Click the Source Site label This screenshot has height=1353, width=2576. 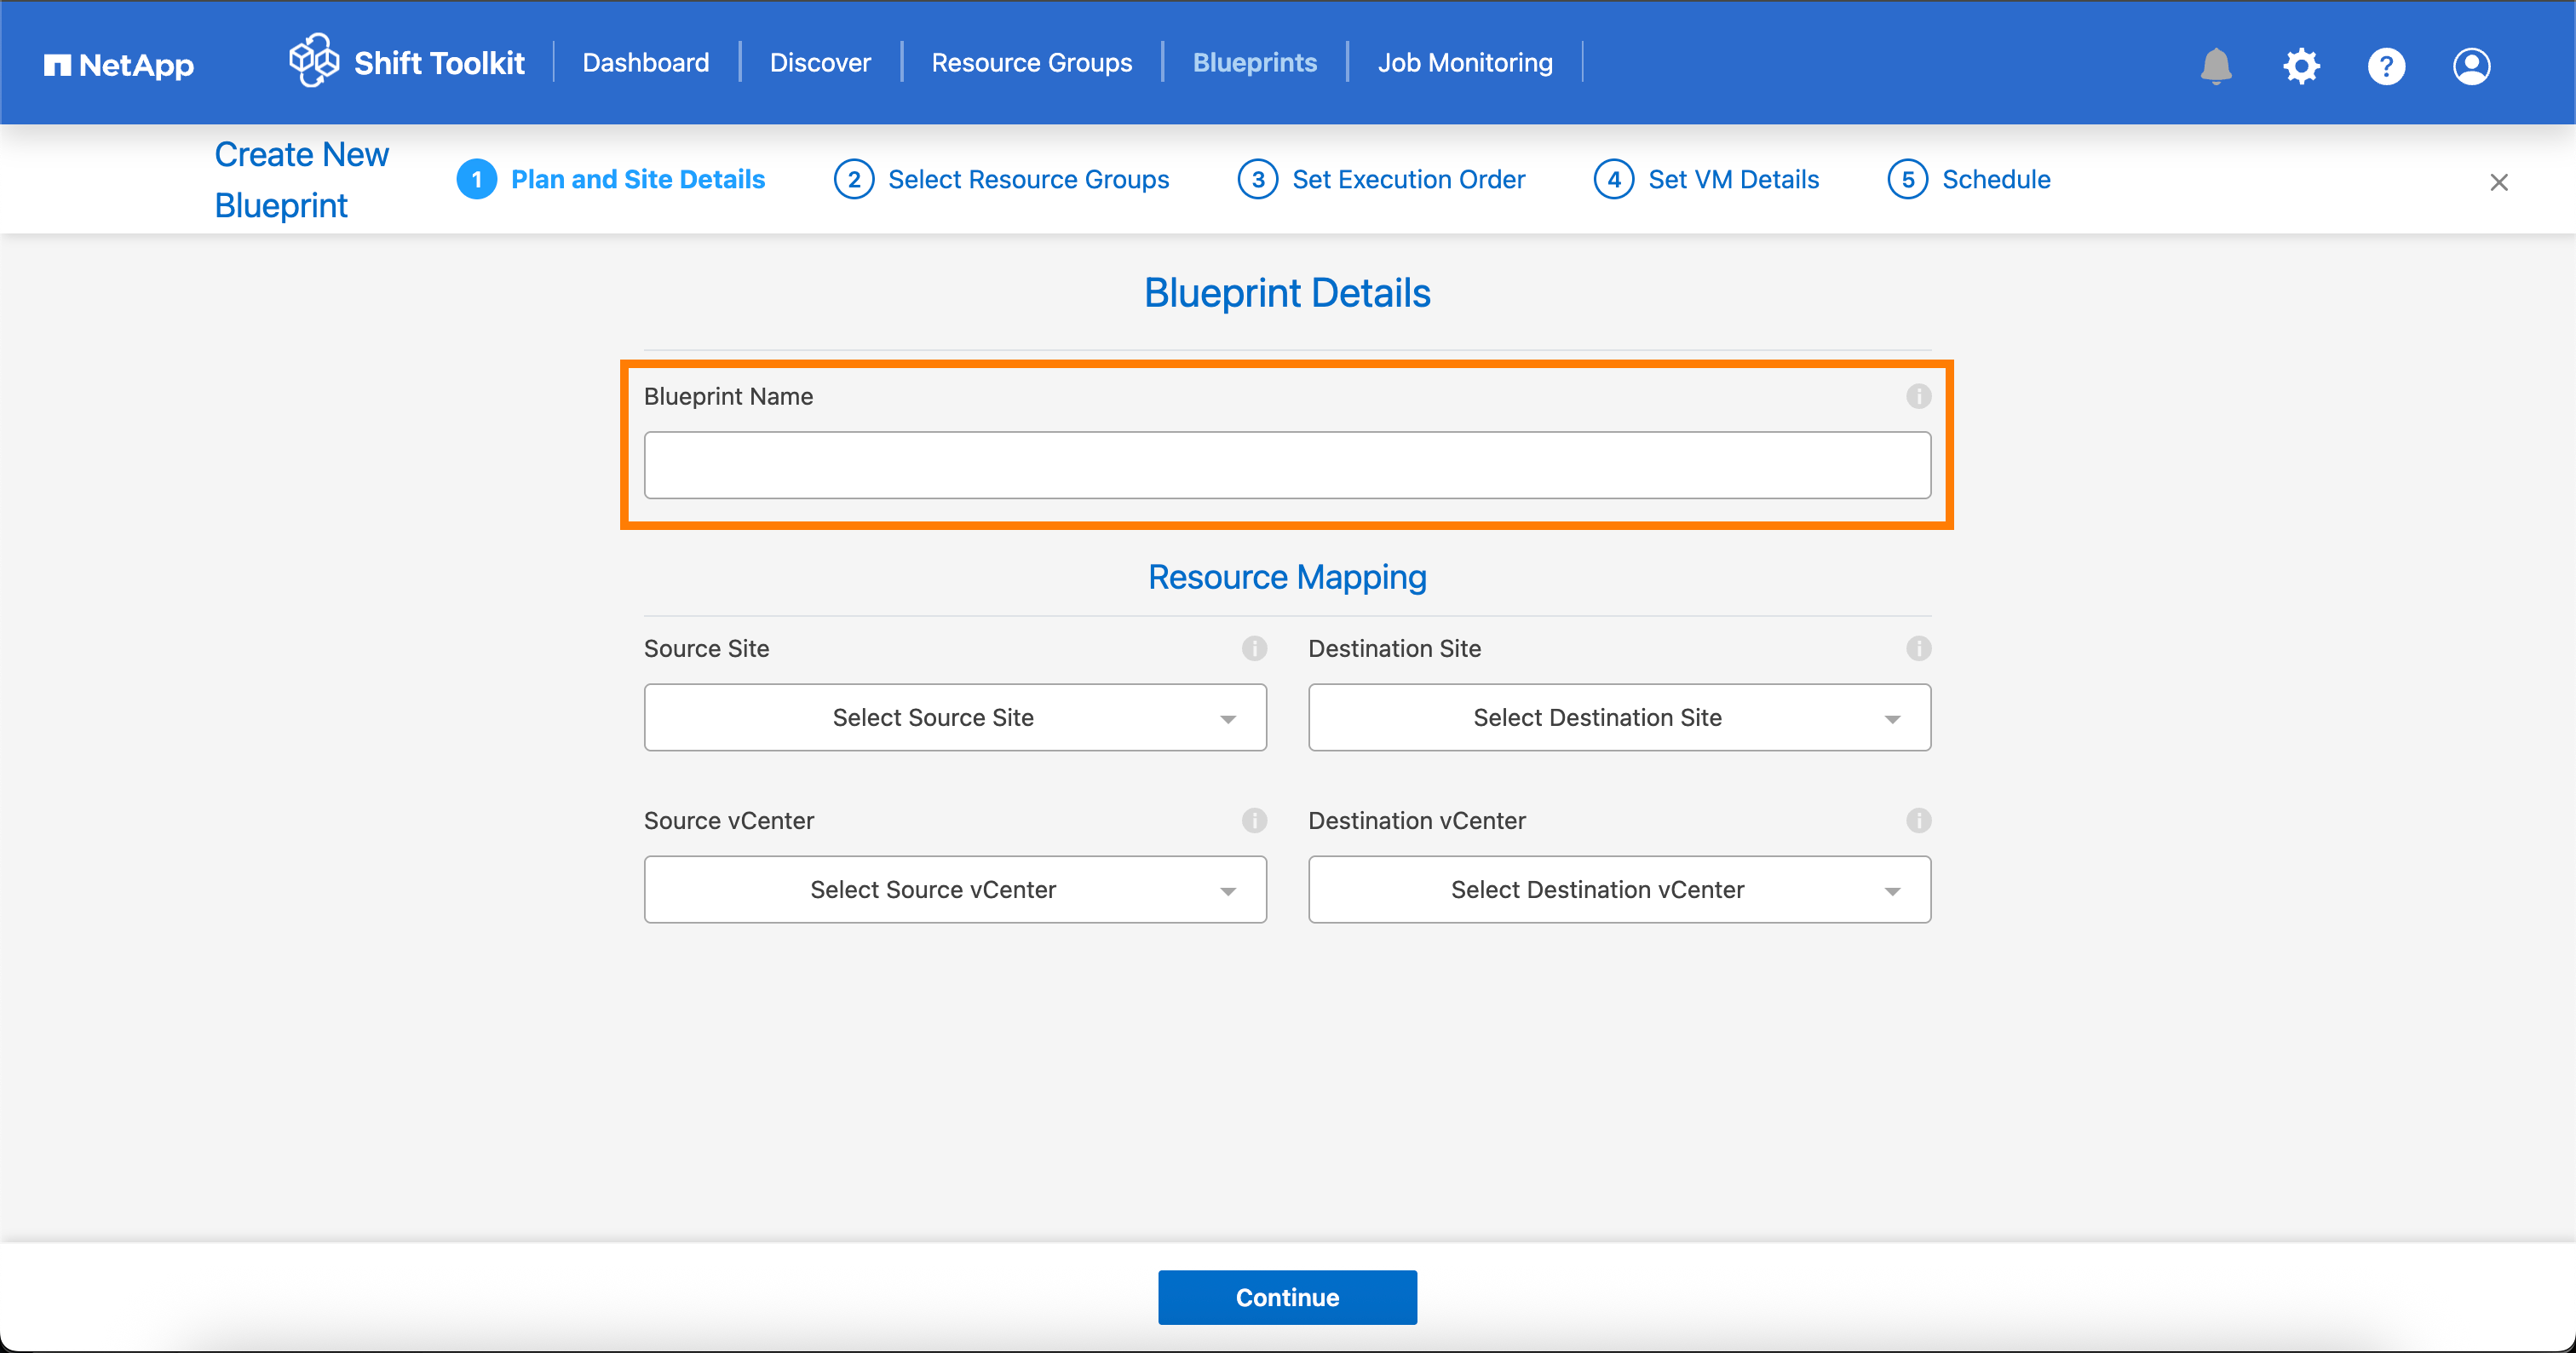[x=706, y=648]
